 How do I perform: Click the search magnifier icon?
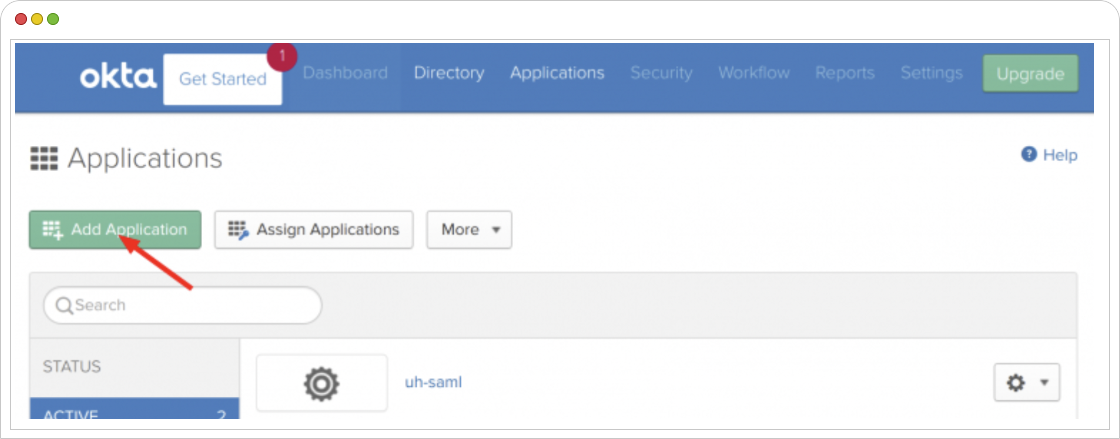[x=64, y=306]
